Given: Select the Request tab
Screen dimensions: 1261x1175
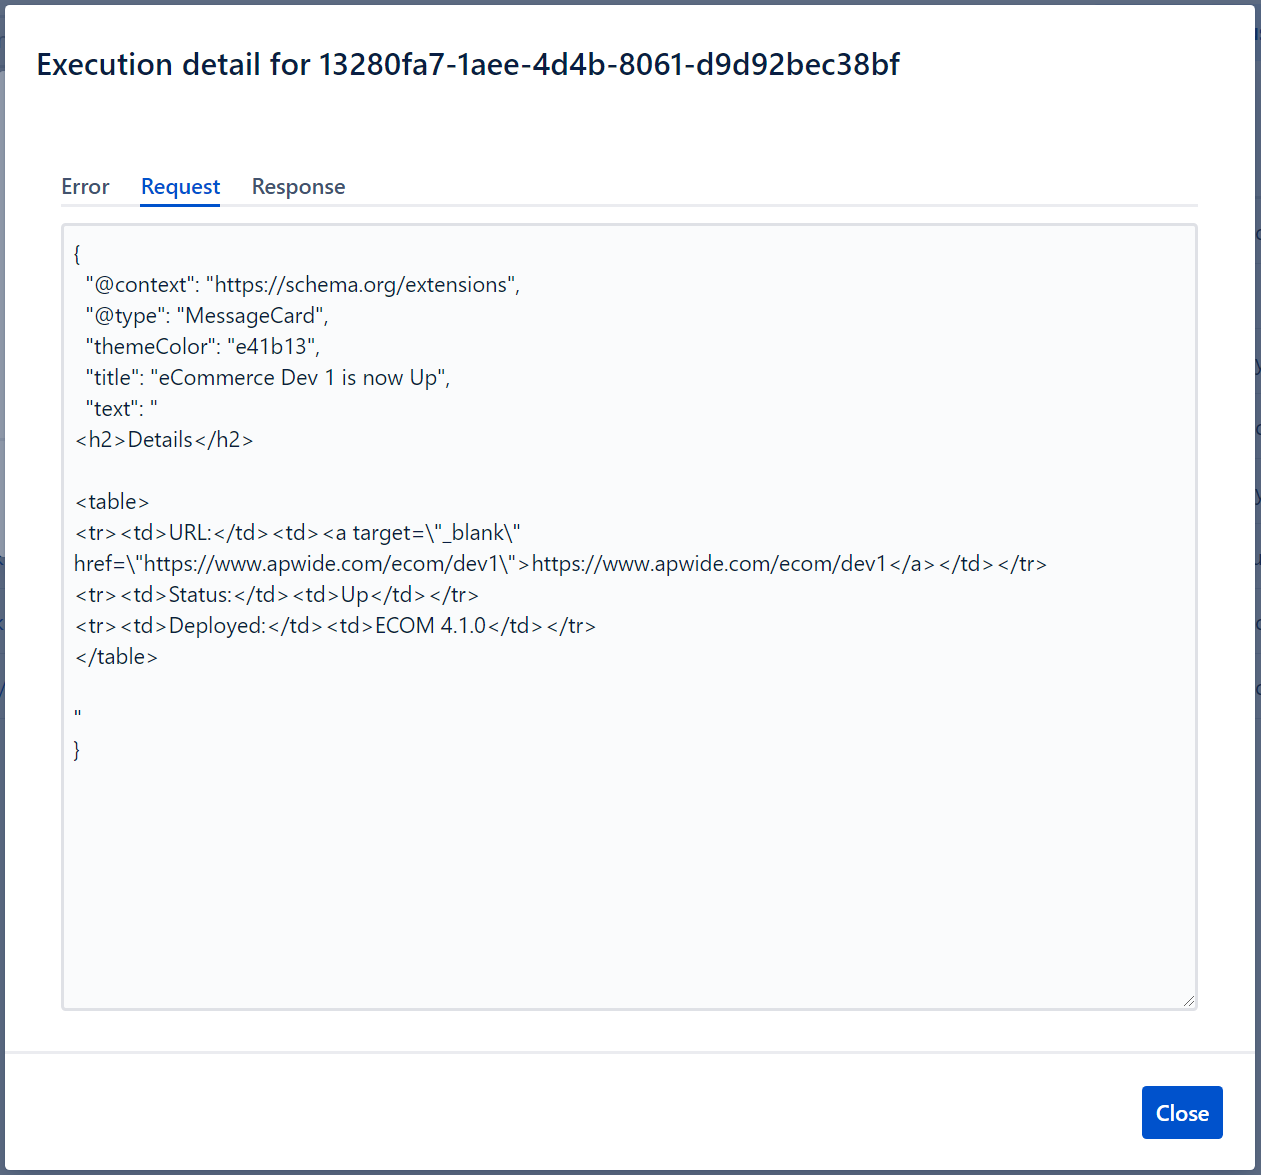Looking at the screenshot, I should pos(180,187).
